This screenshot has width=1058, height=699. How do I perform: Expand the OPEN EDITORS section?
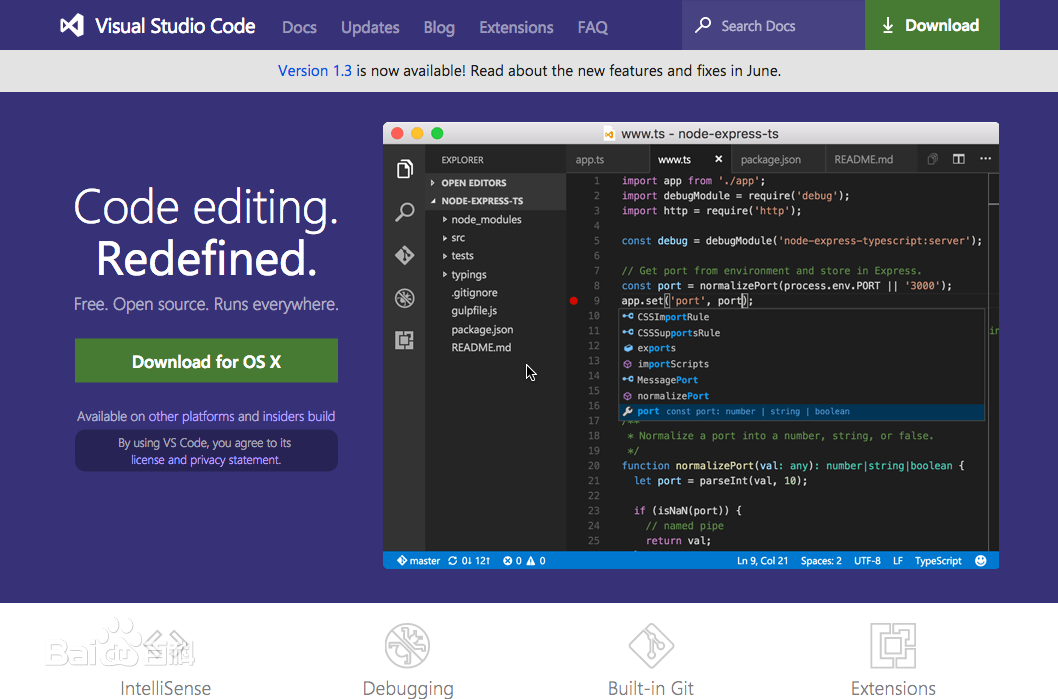point(433,183)
